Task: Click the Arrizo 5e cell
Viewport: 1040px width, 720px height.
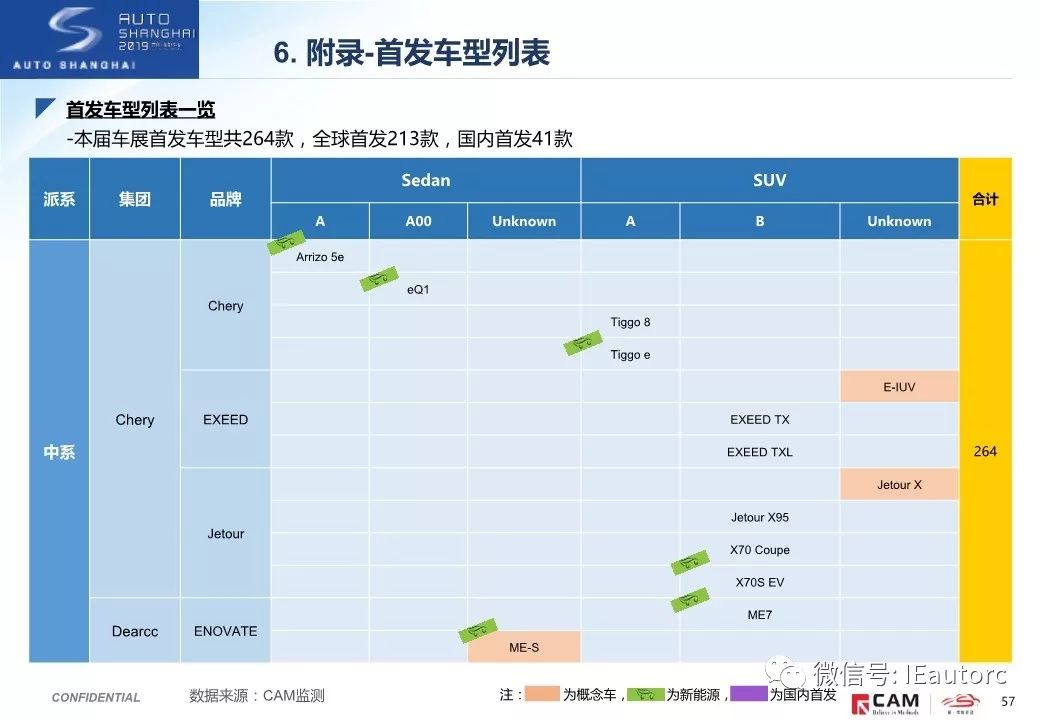Action: coord(320,257)
